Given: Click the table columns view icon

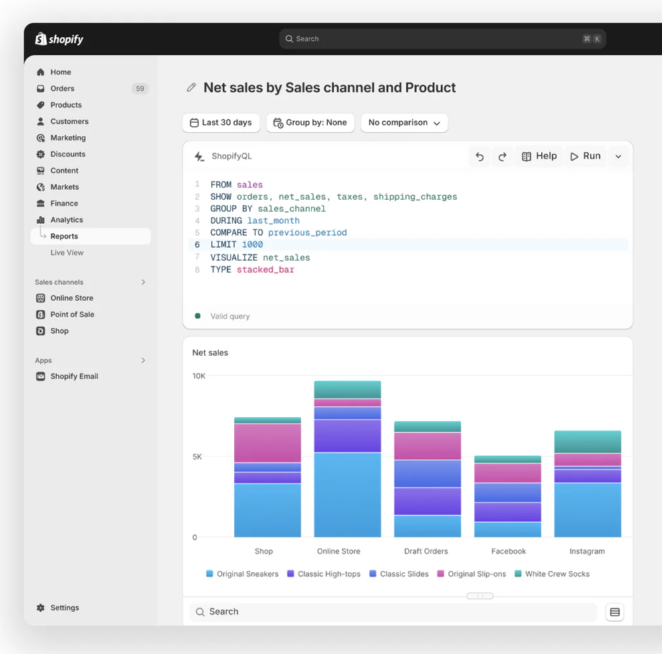Looking at the screenshot, I should pos(615,612).
